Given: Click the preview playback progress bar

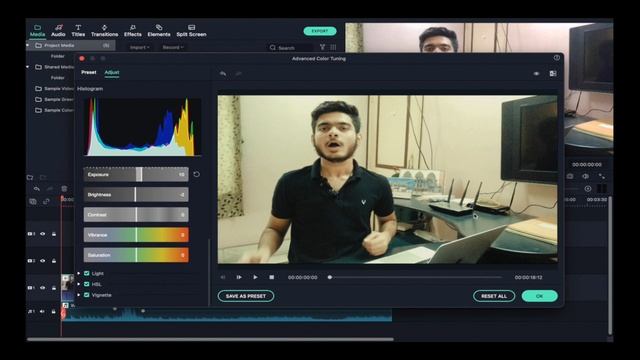Looking at the screenshot, I should click(416, 277).
